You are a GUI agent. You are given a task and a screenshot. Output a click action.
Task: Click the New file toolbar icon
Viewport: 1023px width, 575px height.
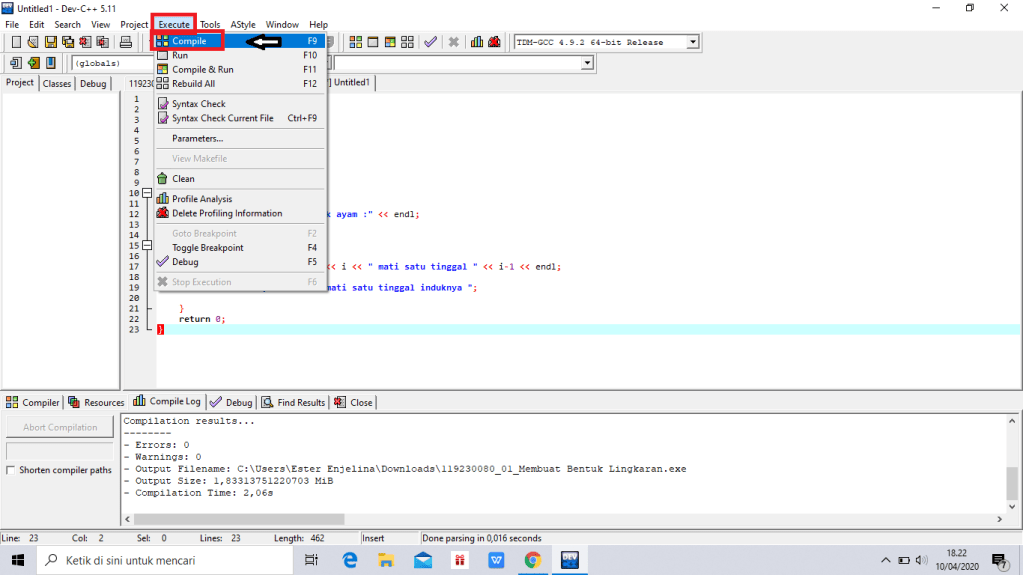[x=16, y=42]
